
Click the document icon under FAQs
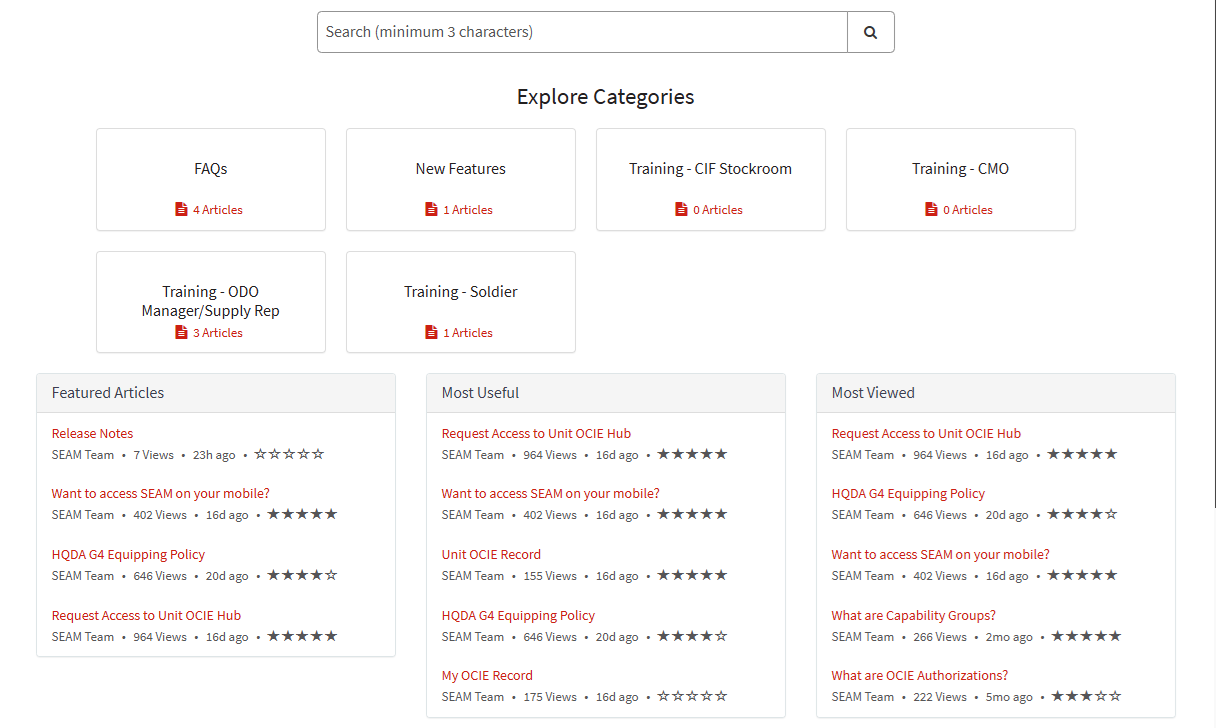[x=181, y=210]
